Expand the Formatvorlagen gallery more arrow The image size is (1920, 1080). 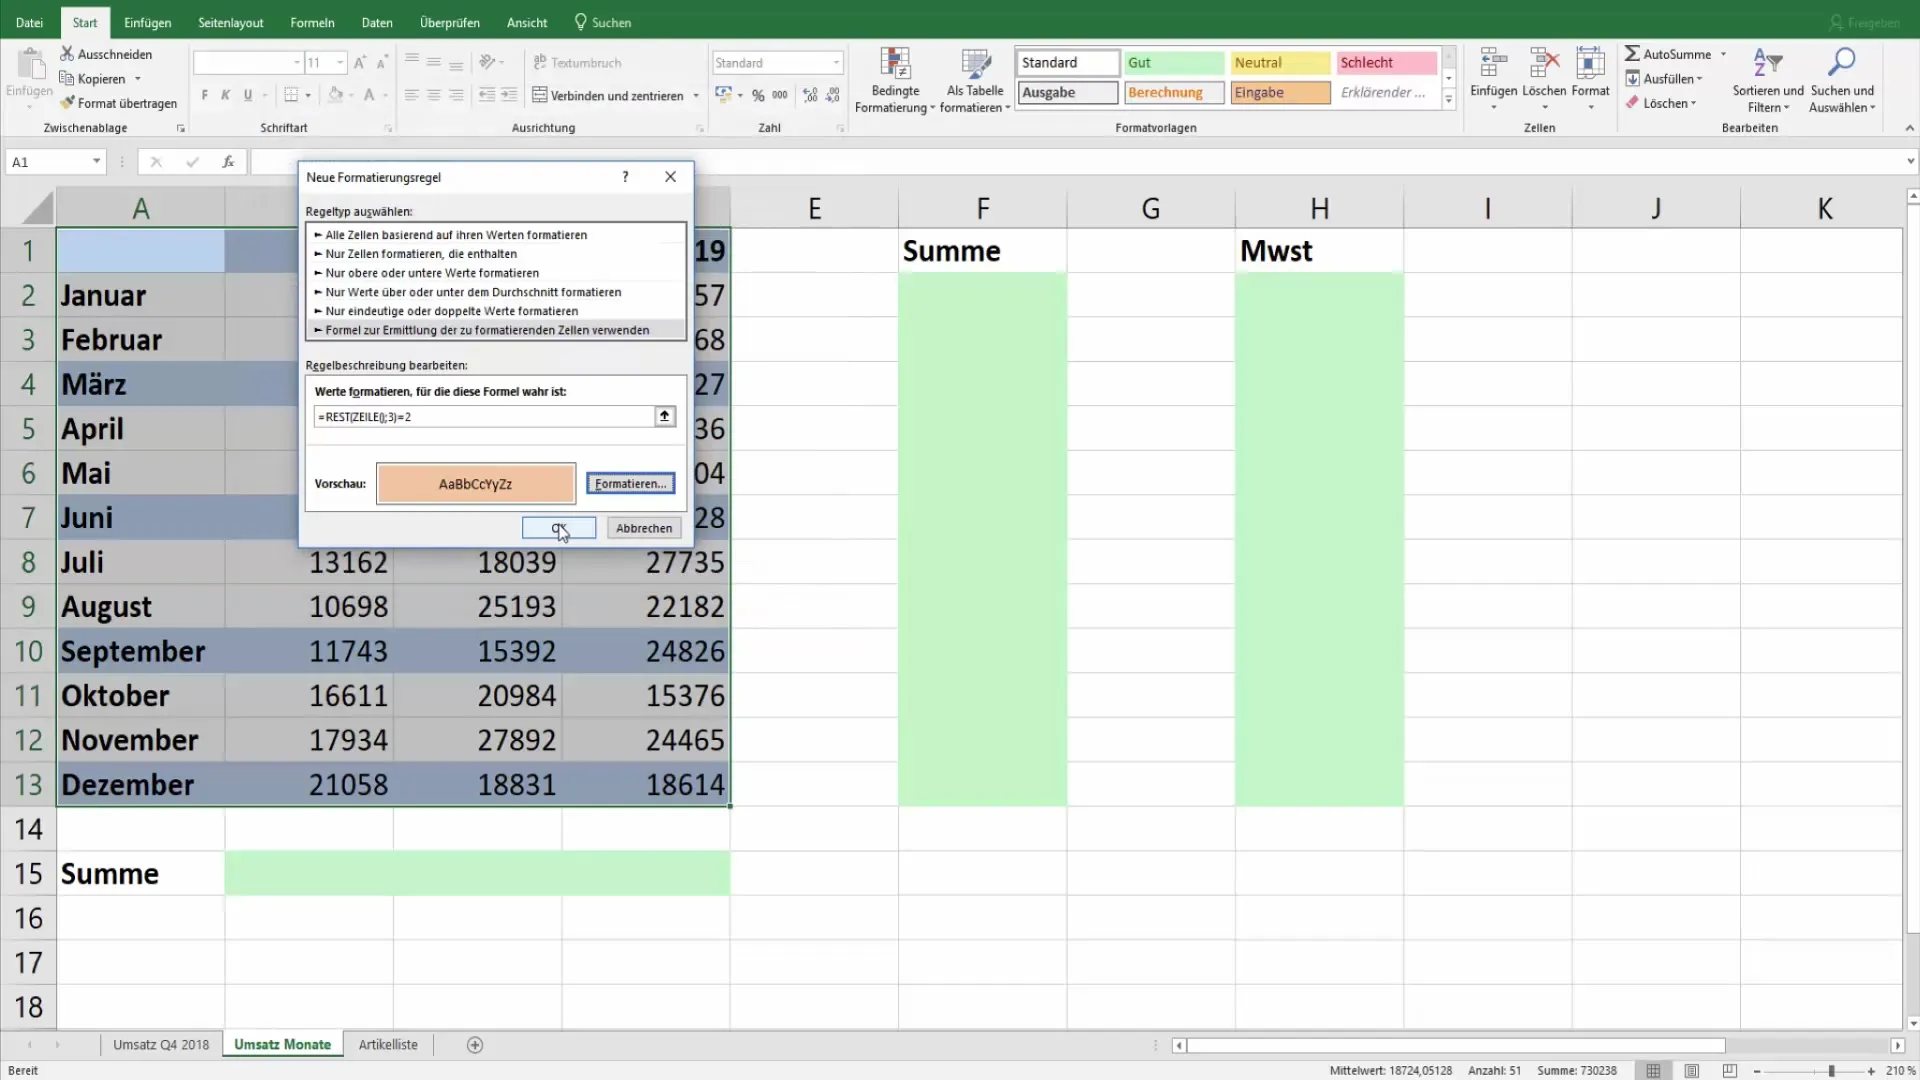pos(1449,99)
